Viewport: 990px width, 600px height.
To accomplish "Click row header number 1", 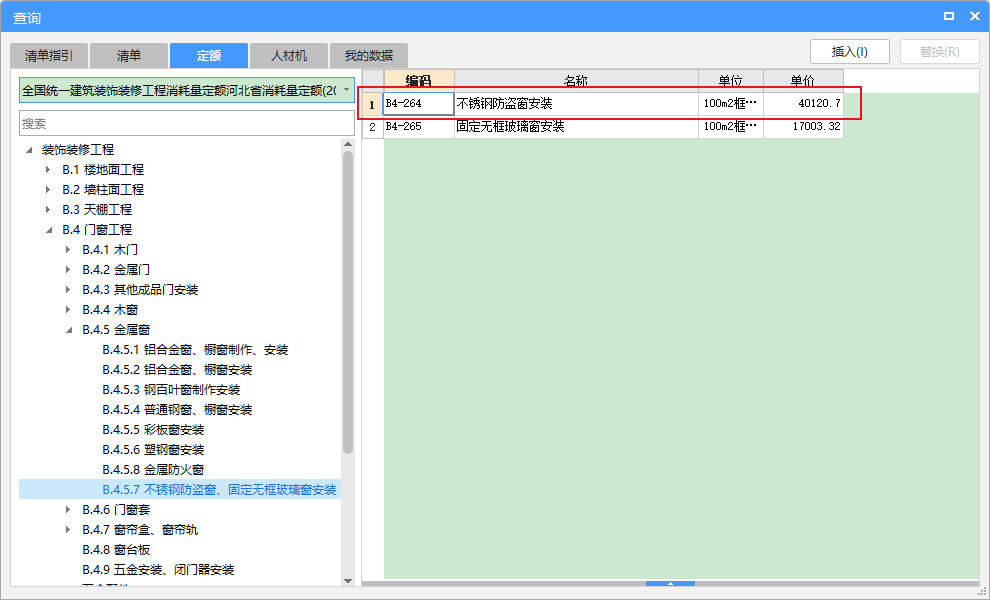I will pyautogui.click(x=373, y=104).
